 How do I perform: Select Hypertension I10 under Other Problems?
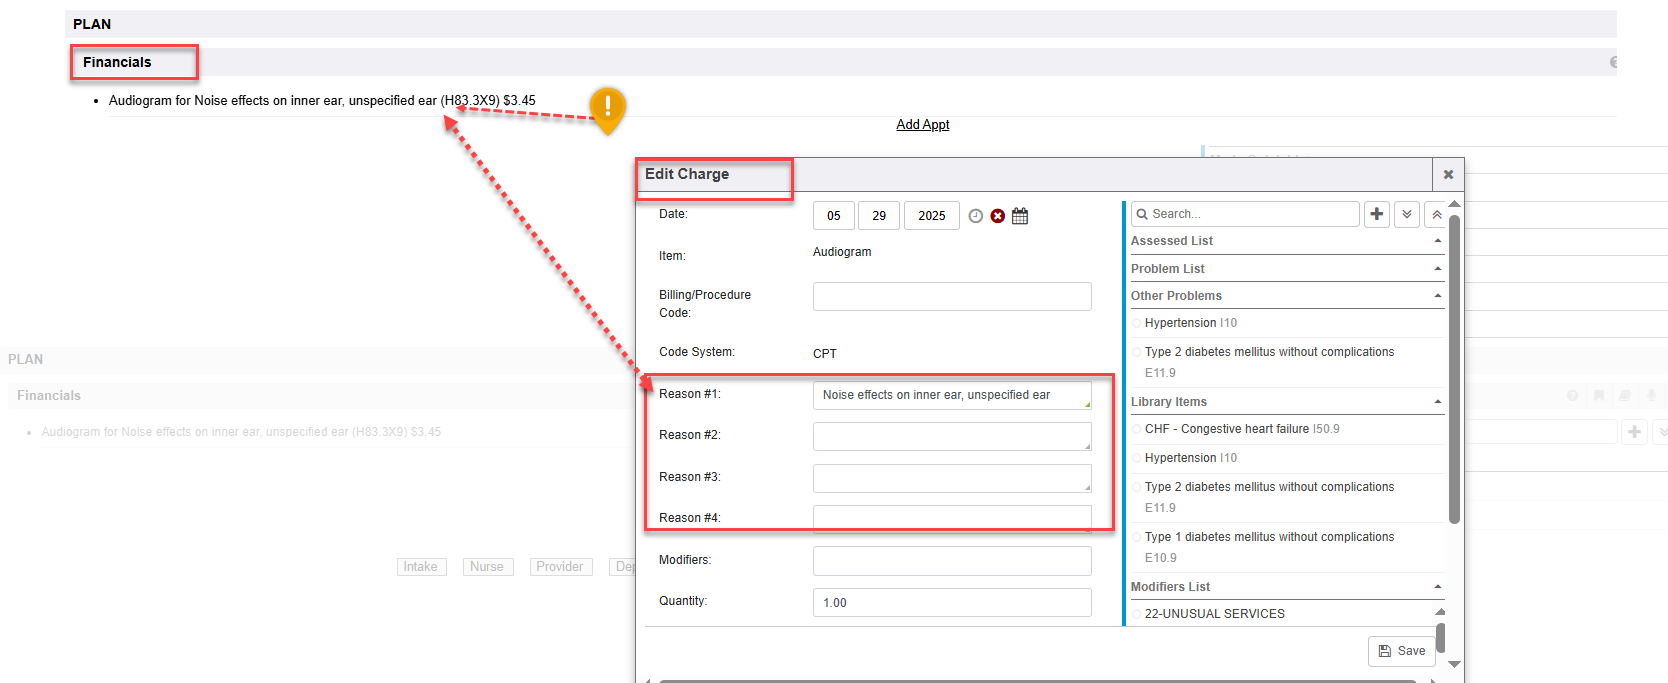[1138, 323]
